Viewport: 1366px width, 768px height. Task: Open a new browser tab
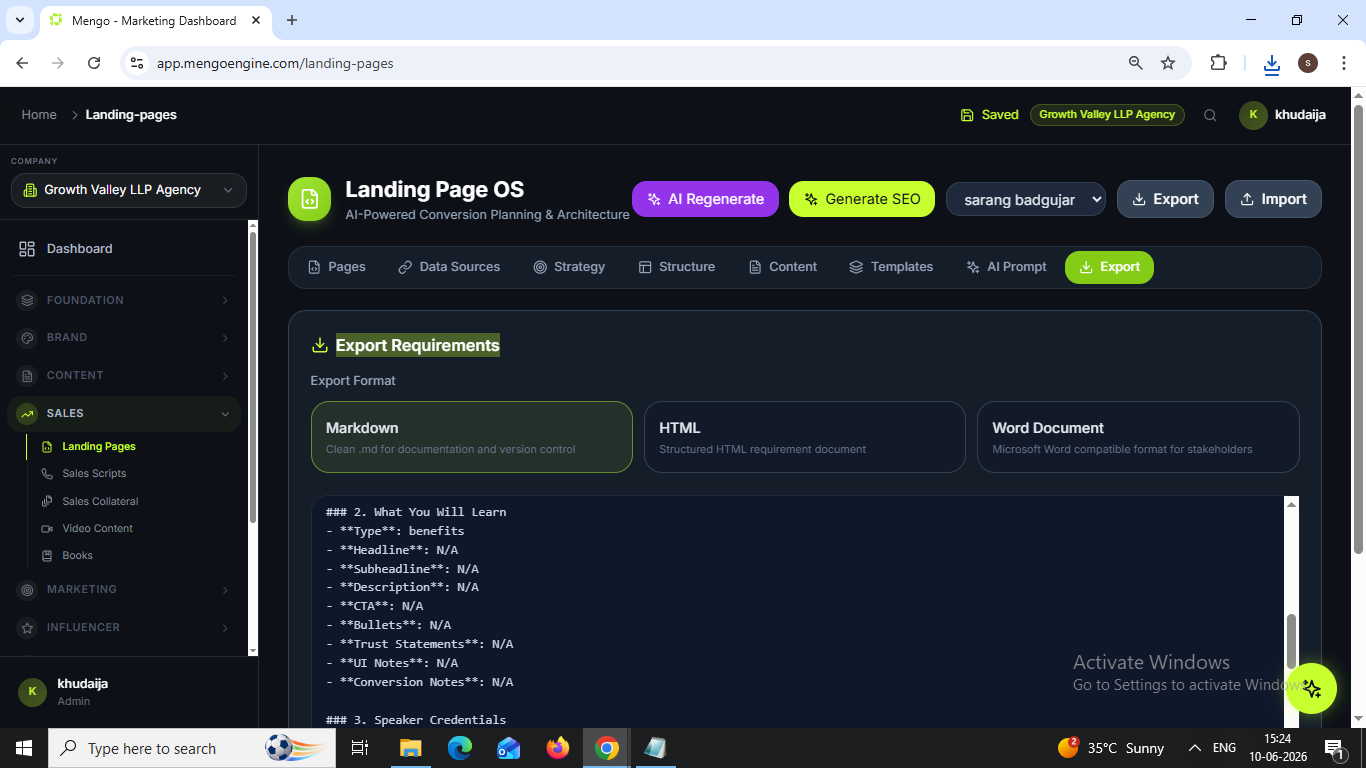tap(292, 20)
